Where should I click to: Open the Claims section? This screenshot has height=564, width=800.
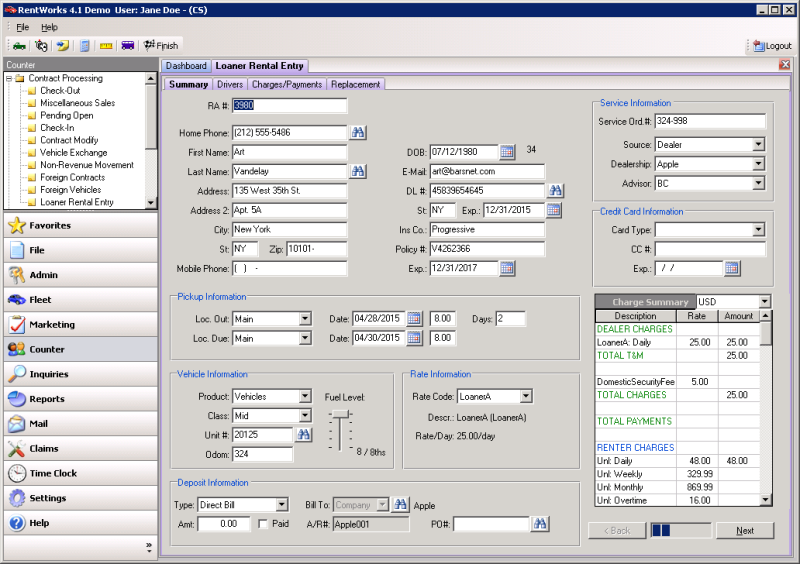81,448
